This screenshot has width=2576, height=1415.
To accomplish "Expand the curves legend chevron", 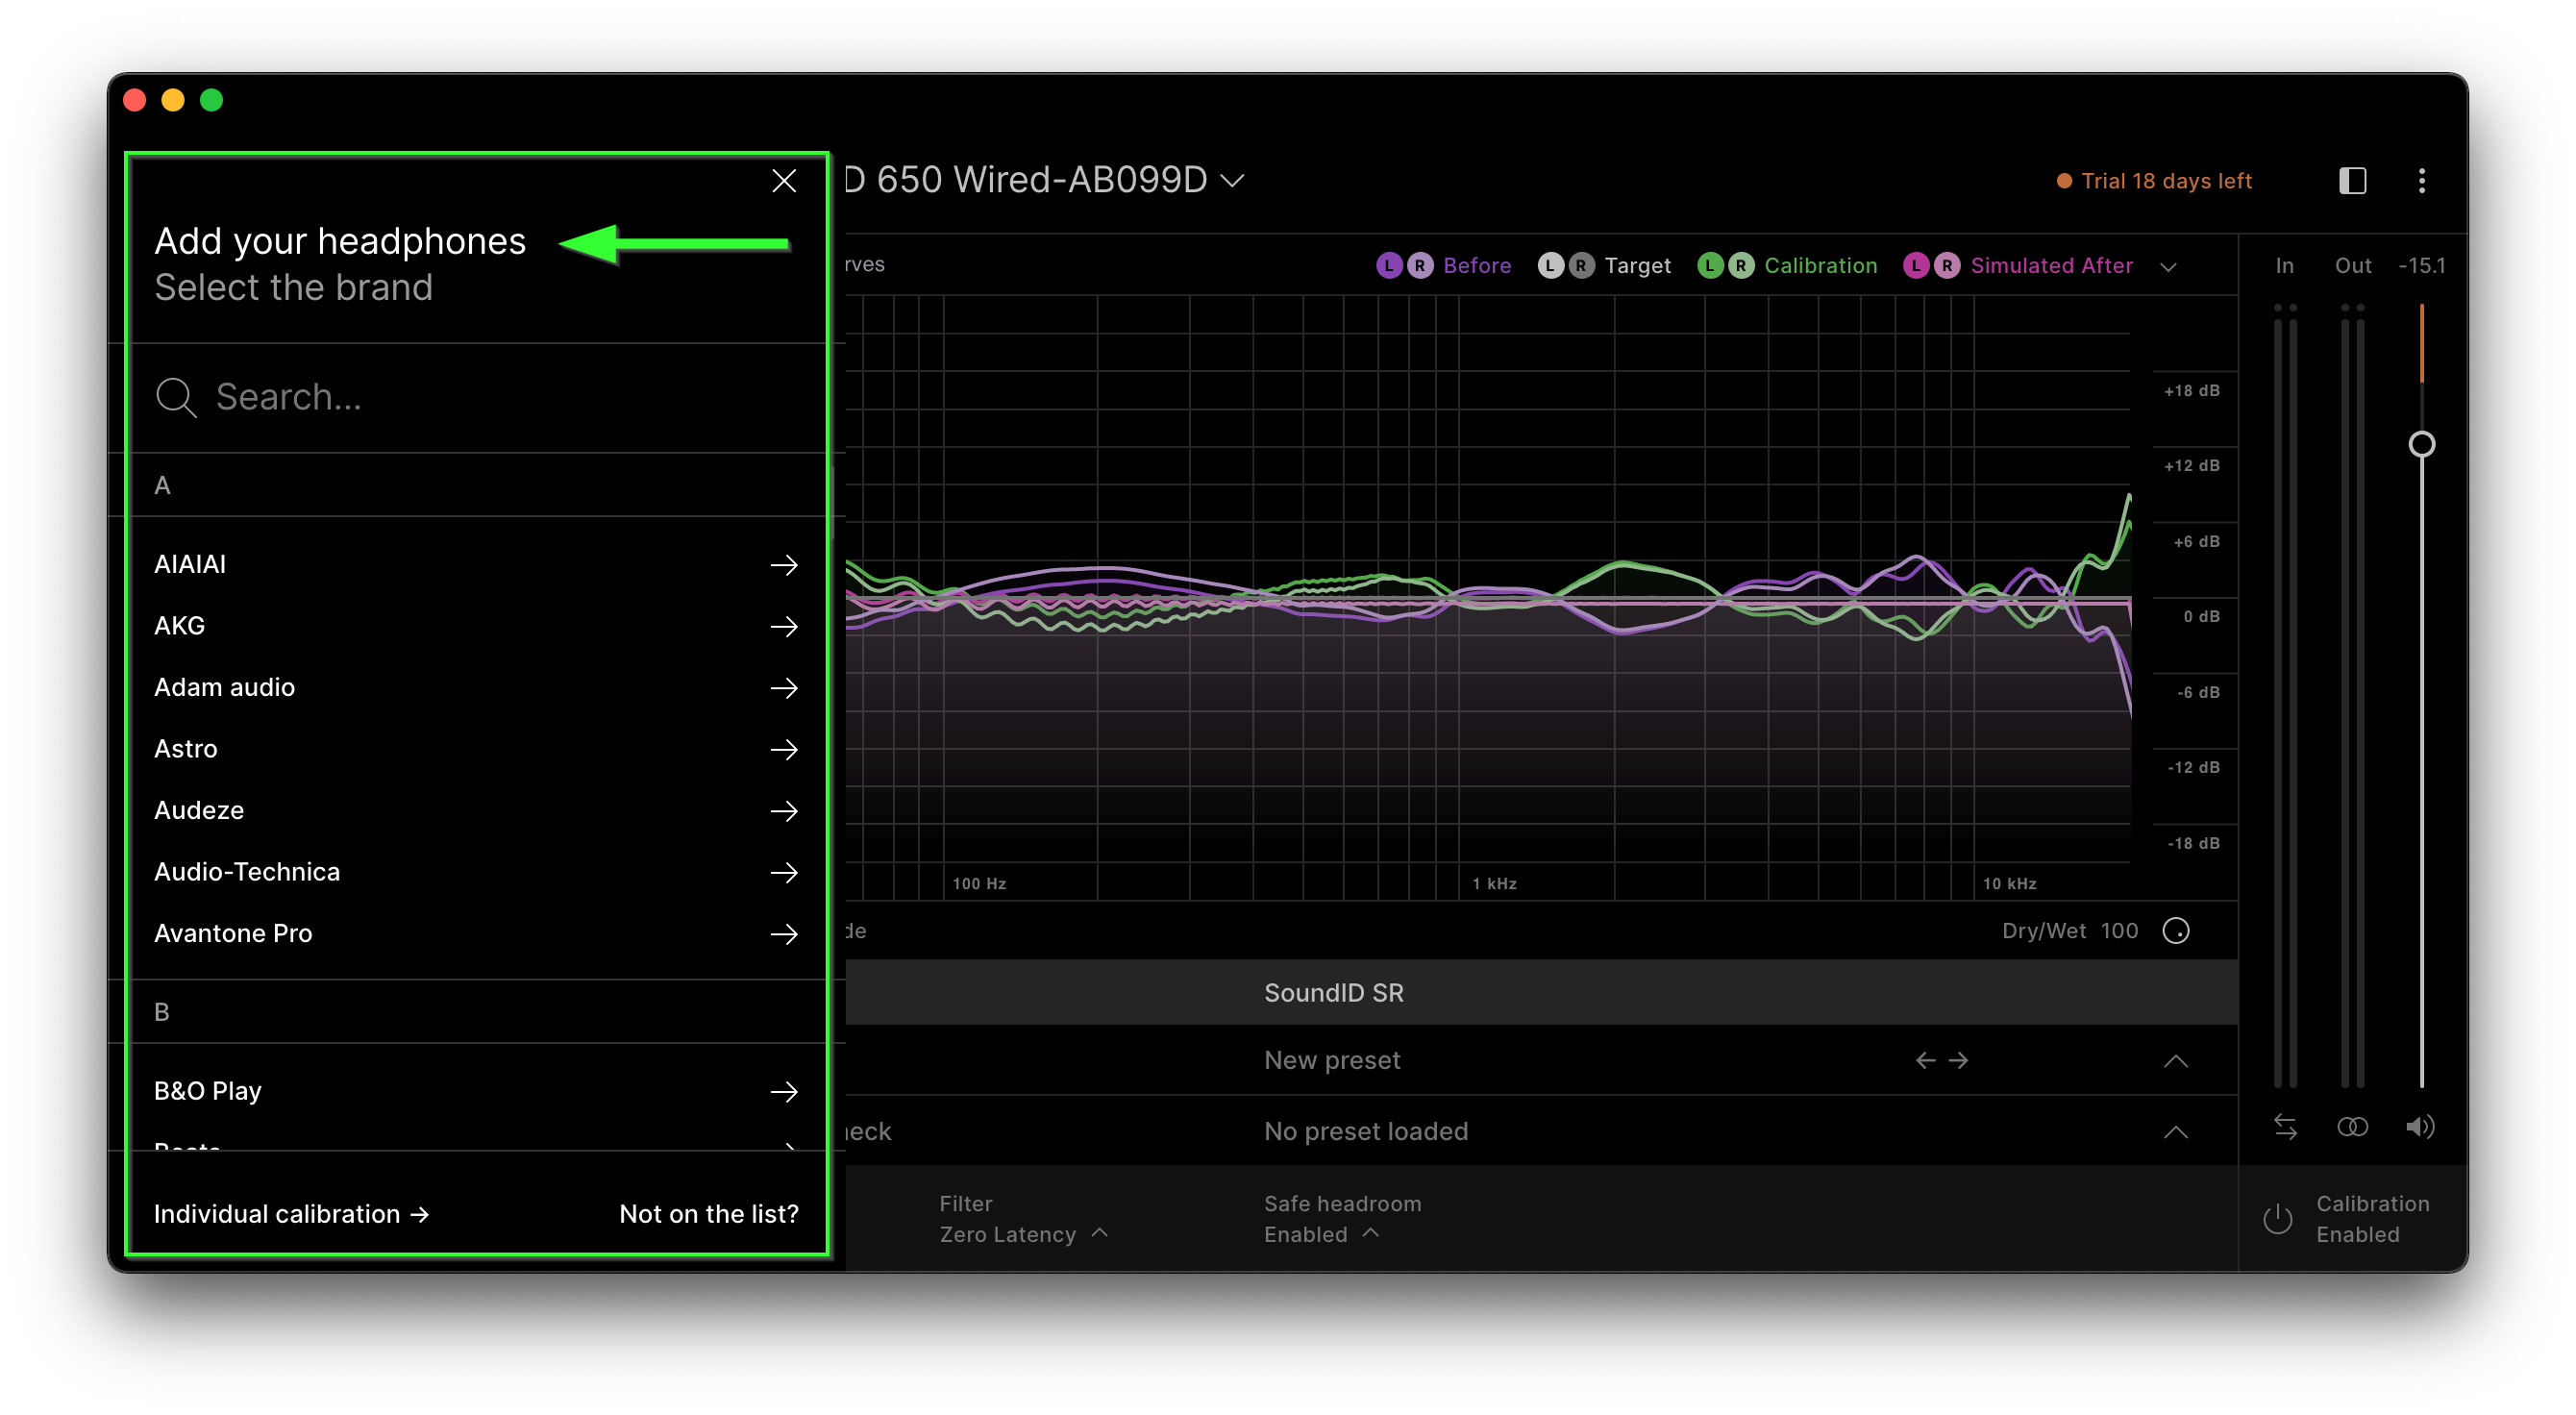I will [2168, 267].
